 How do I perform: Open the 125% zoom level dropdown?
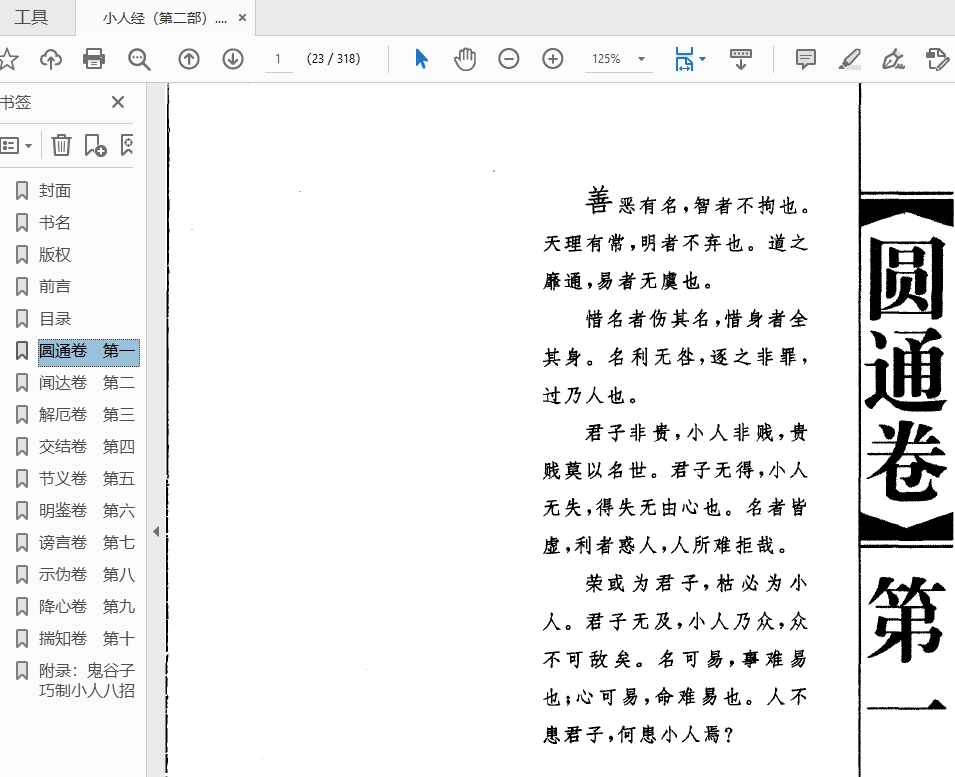(641, 59)
